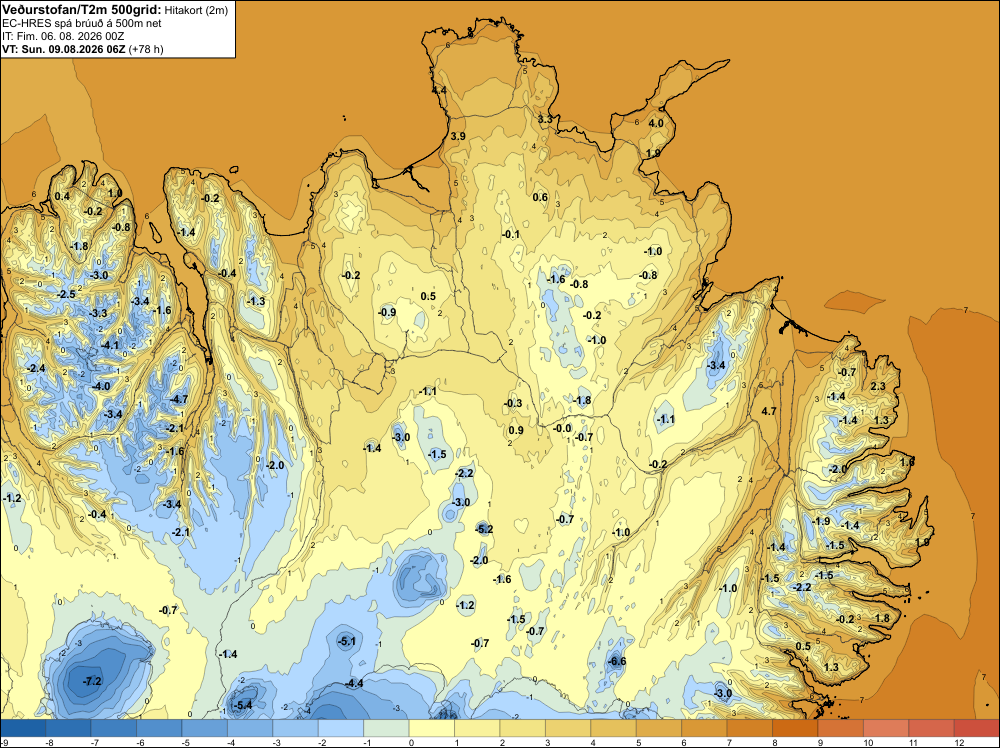Click the -5.2 temperature value
The width and height of the screenshot is (1000, 748).
(483, 529)
